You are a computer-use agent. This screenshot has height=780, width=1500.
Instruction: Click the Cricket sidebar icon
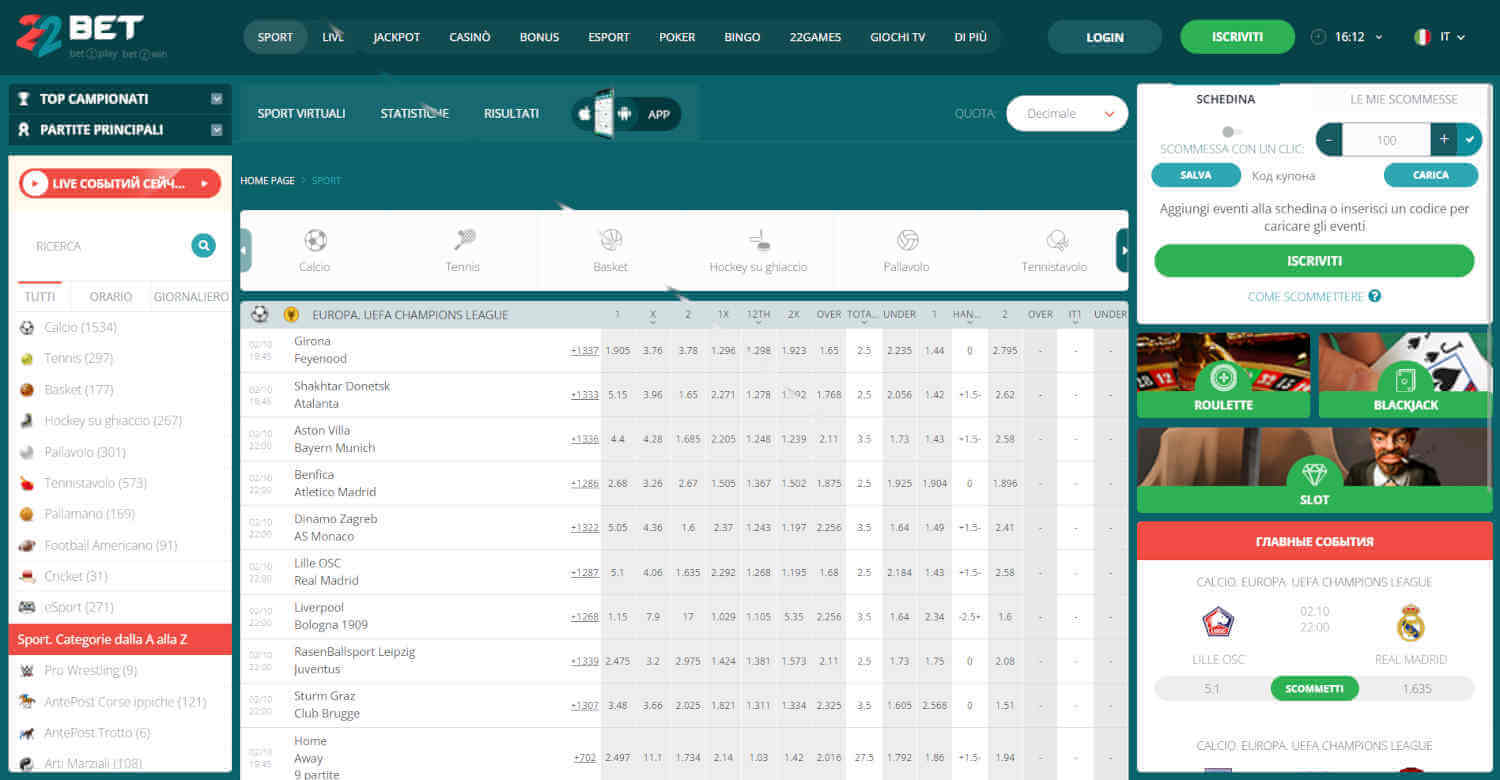(27, 576)
